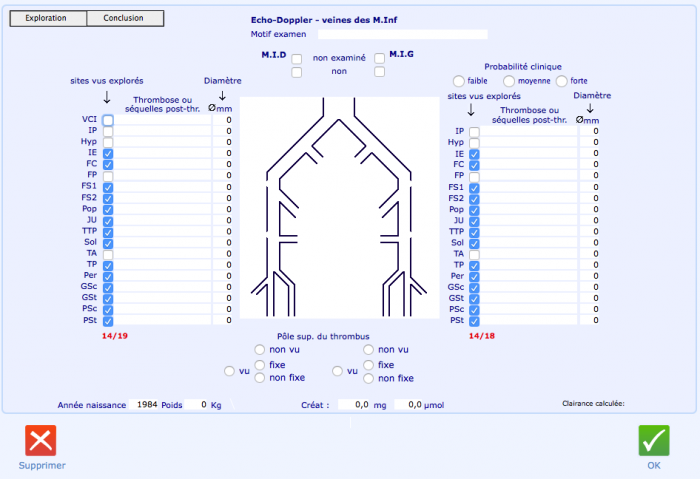Uncheck the M.I.D GSc checkbox
Image resolution: width=700 pixels, height=479 pixels.
pos(108,288)
